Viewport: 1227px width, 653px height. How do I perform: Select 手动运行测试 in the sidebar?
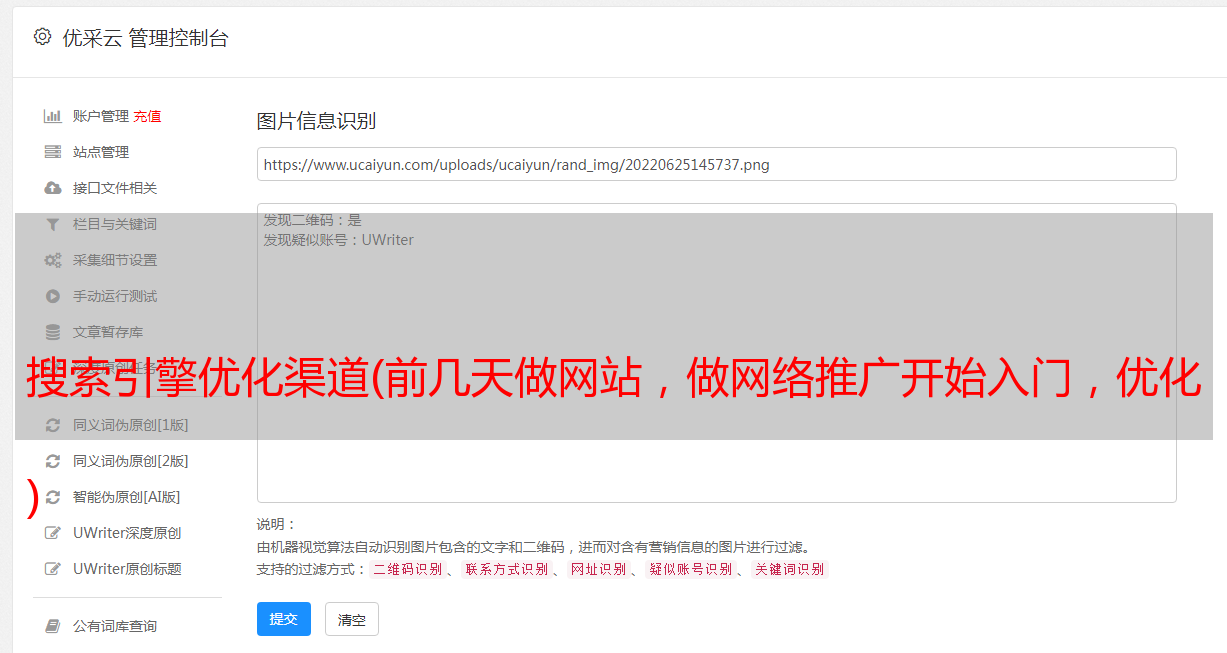(x=115, y=296)
